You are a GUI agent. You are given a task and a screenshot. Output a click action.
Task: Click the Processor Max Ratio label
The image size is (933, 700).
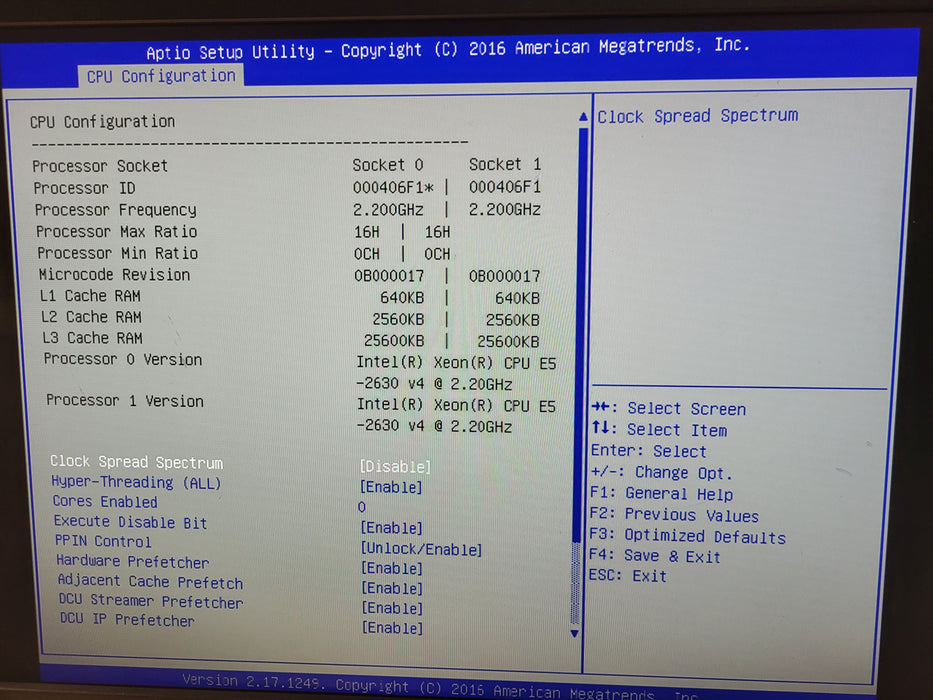117,232
